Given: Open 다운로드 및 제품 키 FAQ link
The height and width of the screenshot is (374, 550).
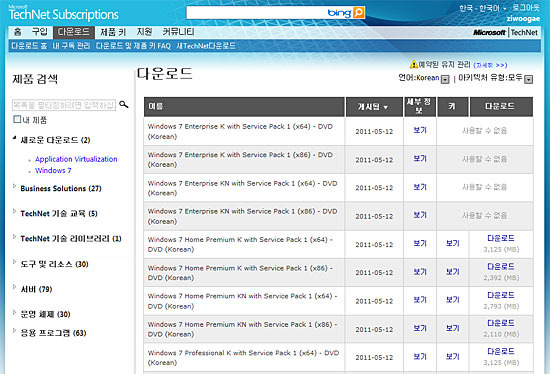Looking at the screenshot, I should [x=133, y=46].
